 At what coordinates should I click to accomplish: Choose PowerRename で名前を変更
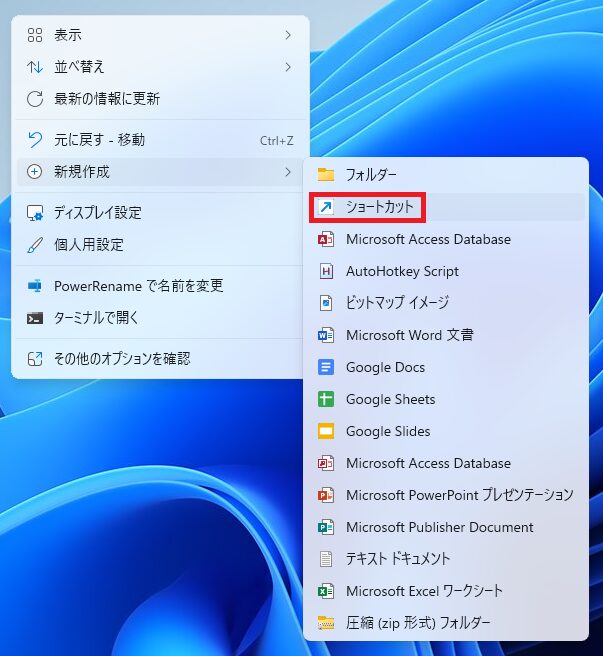click(x=160, y=286)
